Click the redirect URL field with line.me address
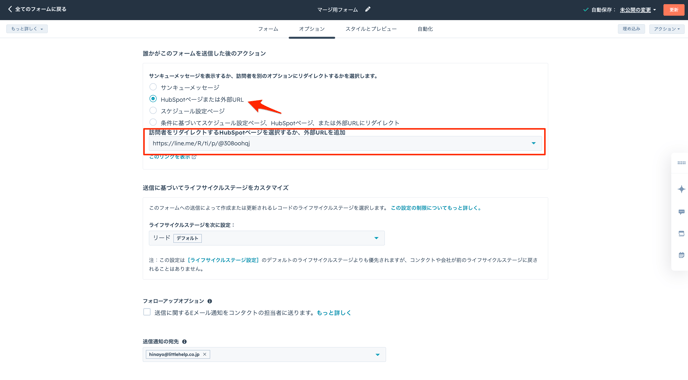688x380 pixels. pos(345,143)
